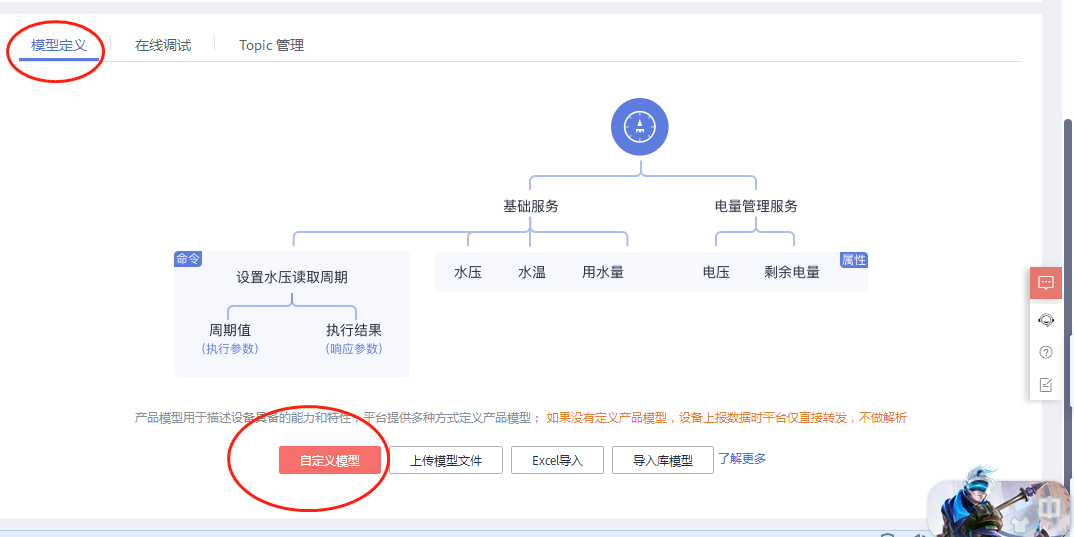The height and width of the screenshot is (537, 1074).
Task: Click the game character thumbnail
Action: tap(970, 503)
